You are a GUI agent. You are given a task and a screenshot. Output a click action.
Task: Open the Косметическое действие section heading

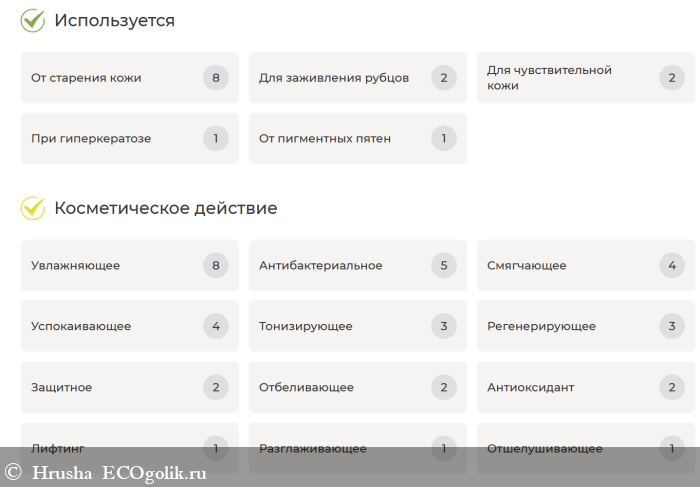coord(165,208)
